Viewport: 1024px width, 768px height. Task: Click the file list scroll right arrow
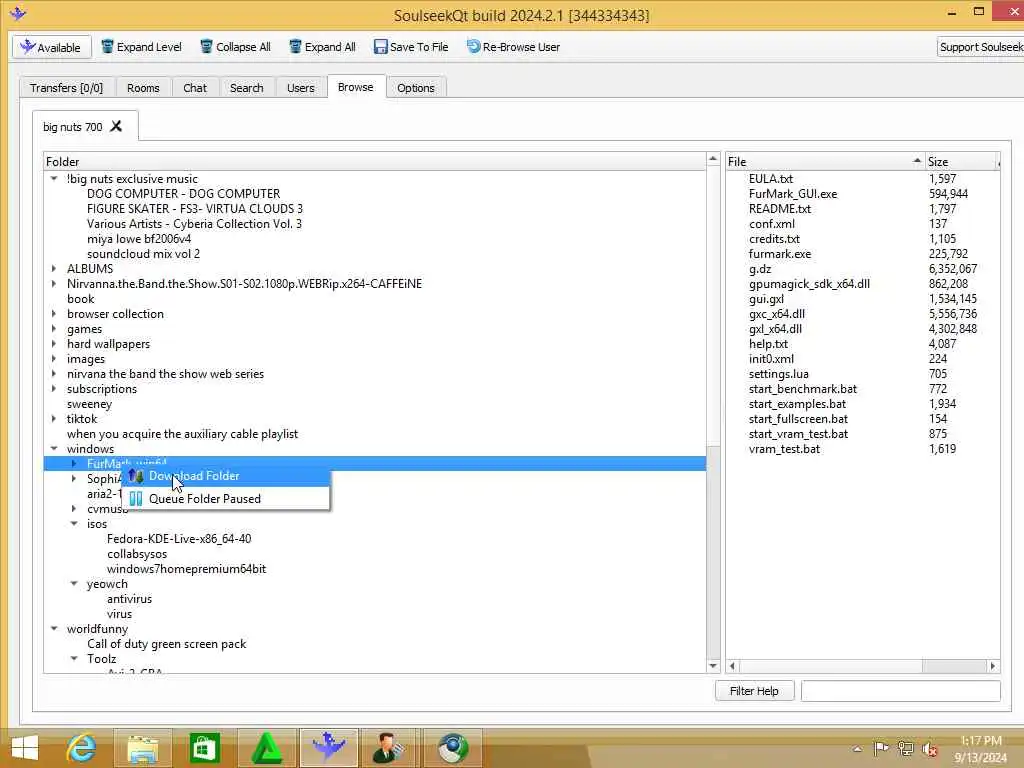point(993,666)
